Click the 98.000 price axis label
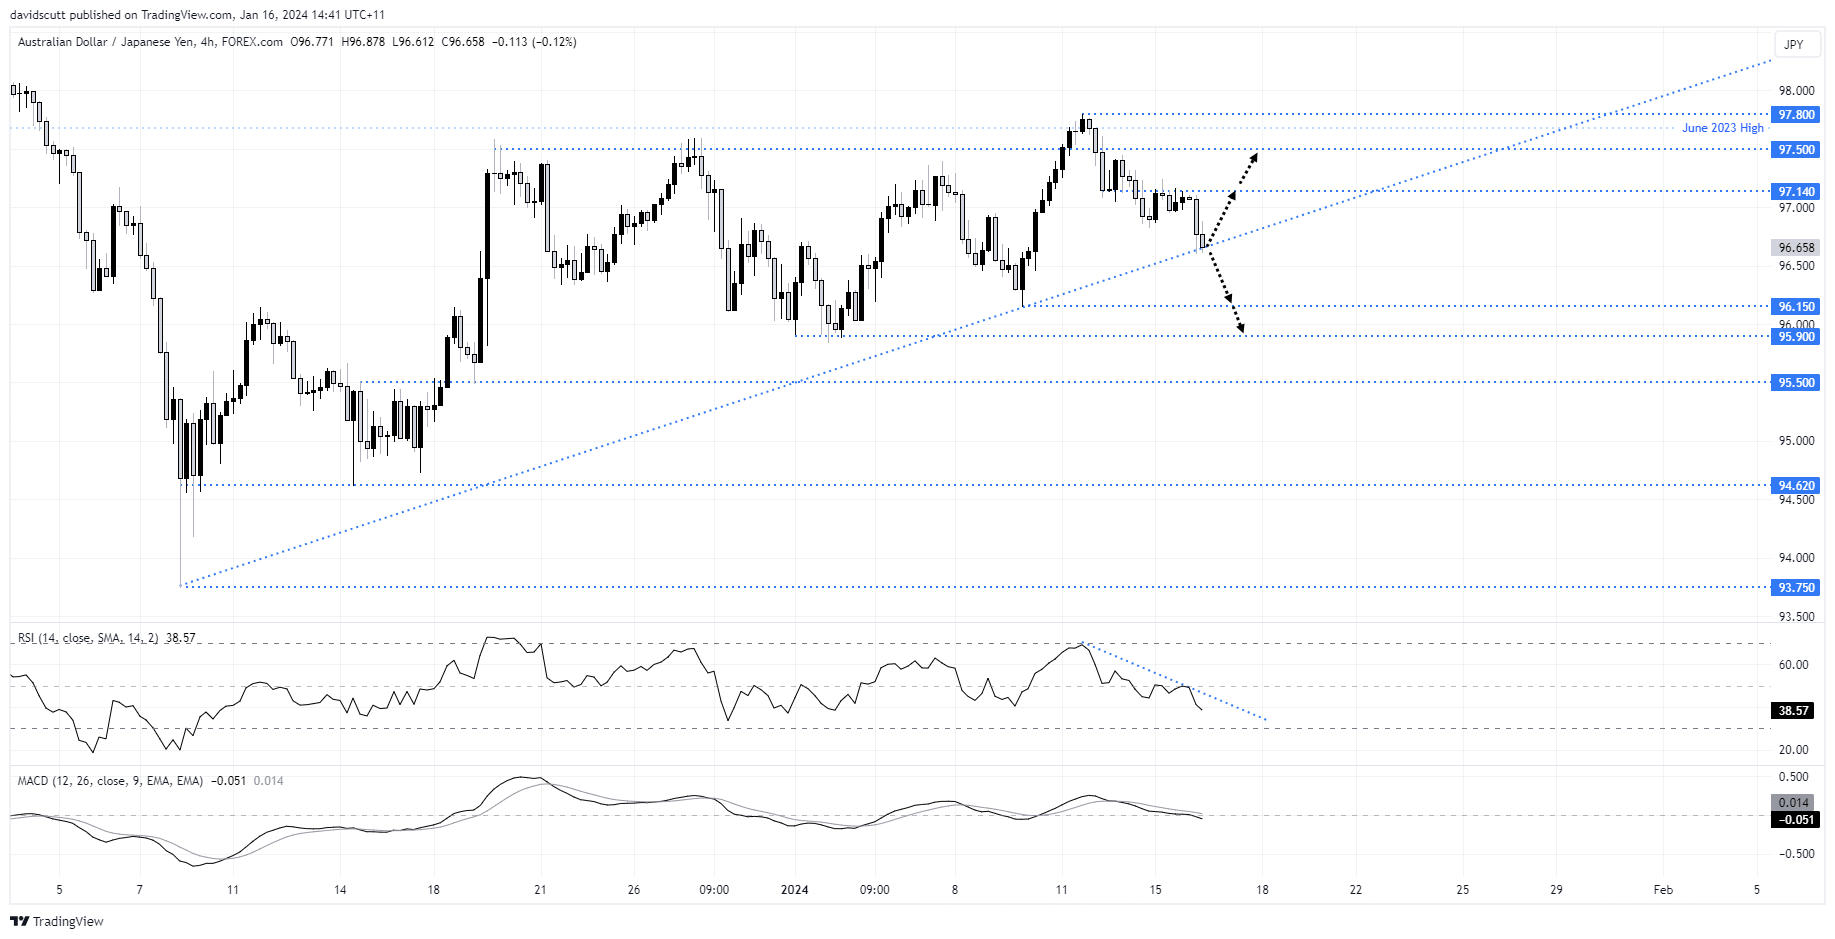1835x939 pixels. pos(1796,91)
